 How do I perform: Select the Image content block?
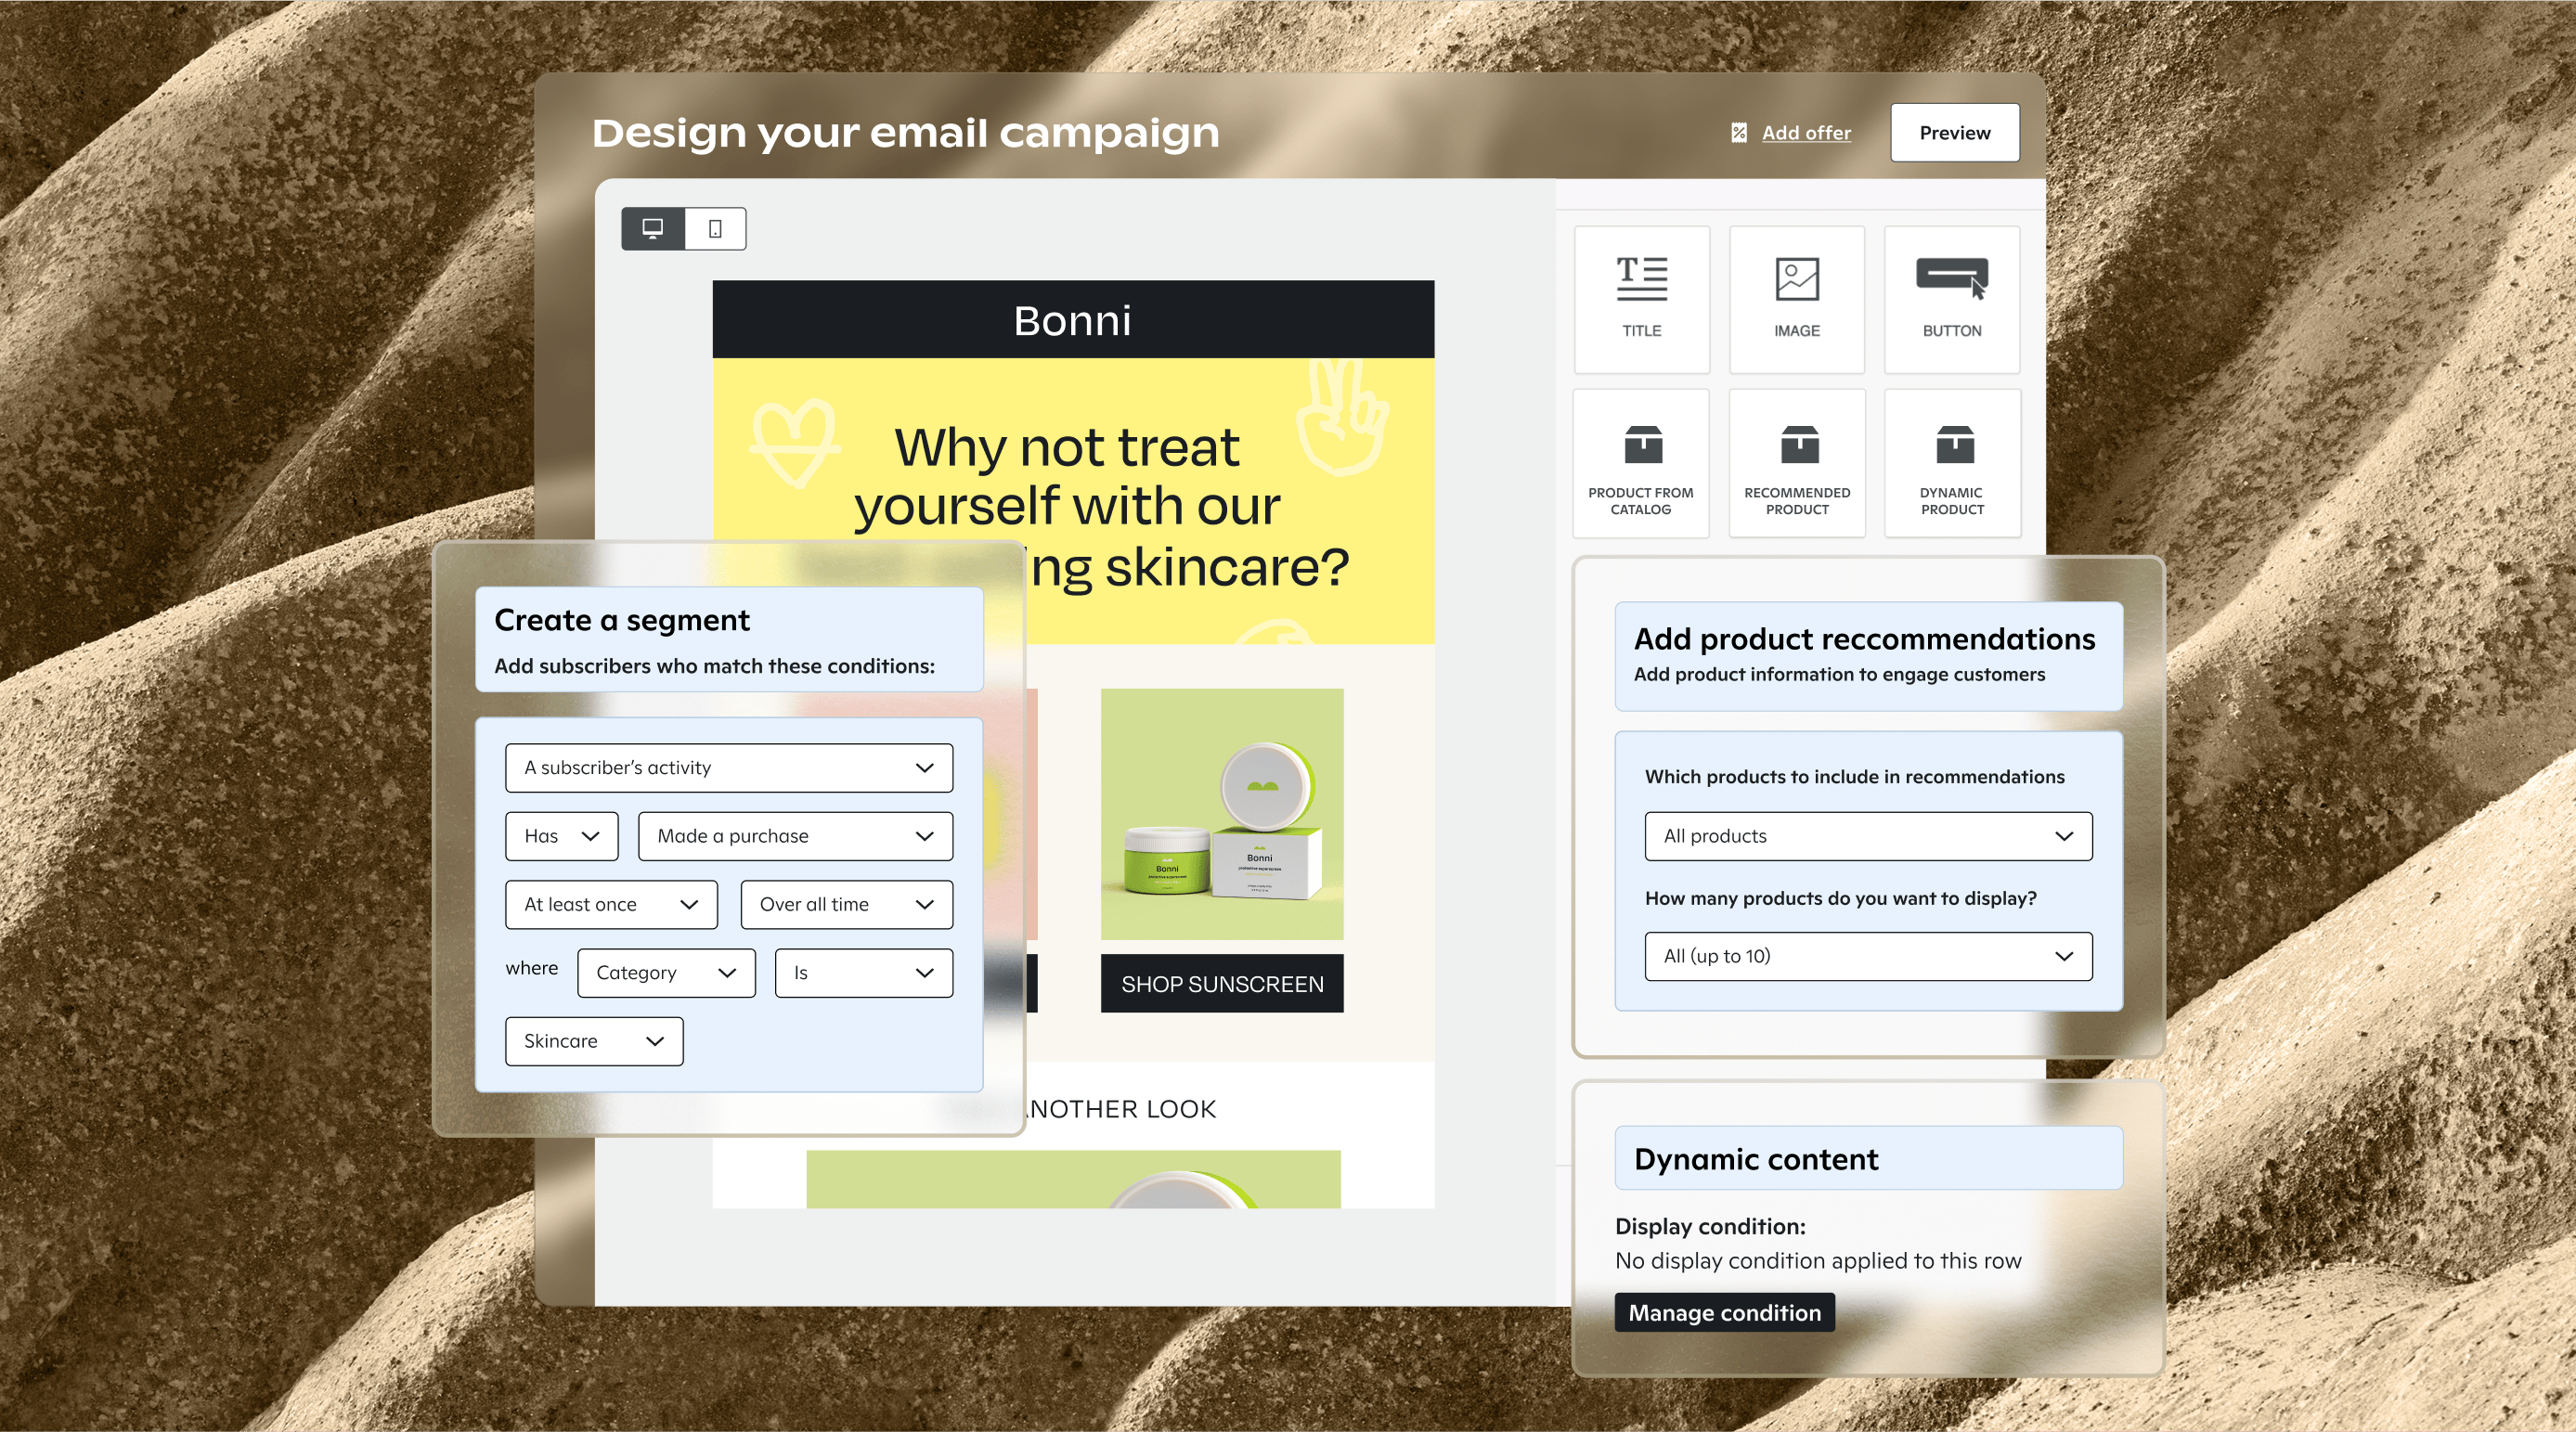tap(1796, 298)
